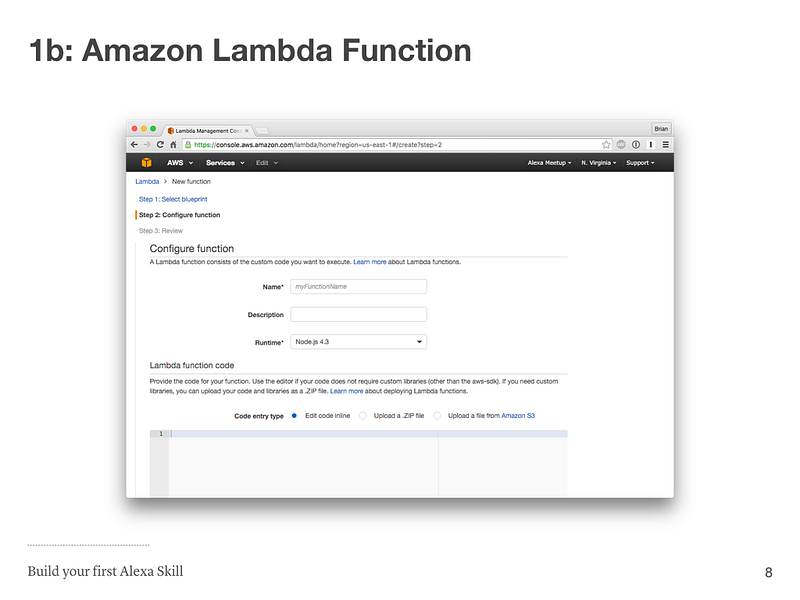Select Upload a .ZIP file option
800x600 pixels.
pyautogui.click(x=363, y=416)
